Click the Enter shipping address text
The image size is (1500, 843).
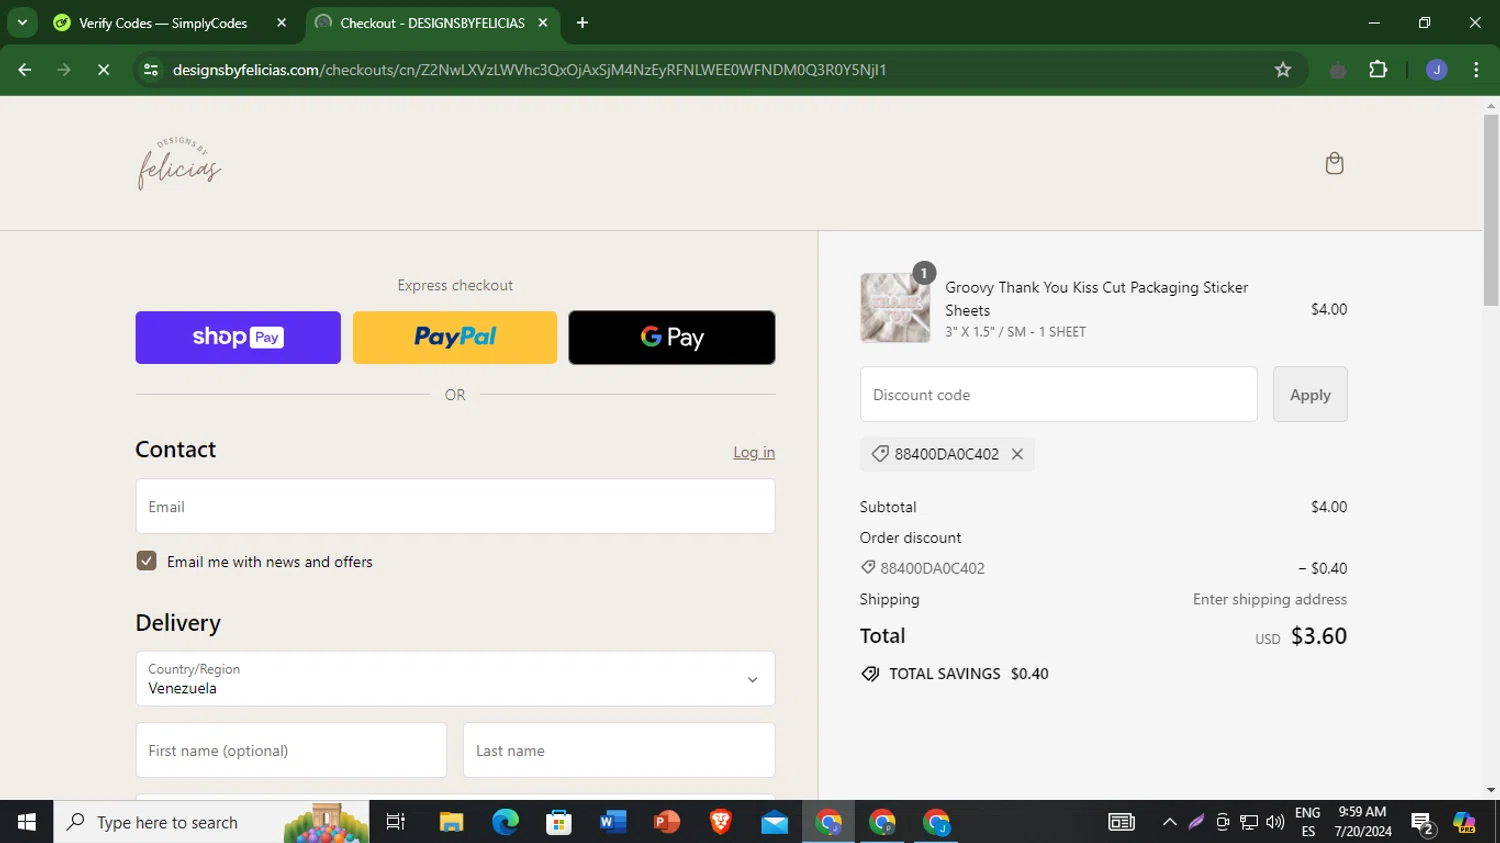(x=1270, y=599)
